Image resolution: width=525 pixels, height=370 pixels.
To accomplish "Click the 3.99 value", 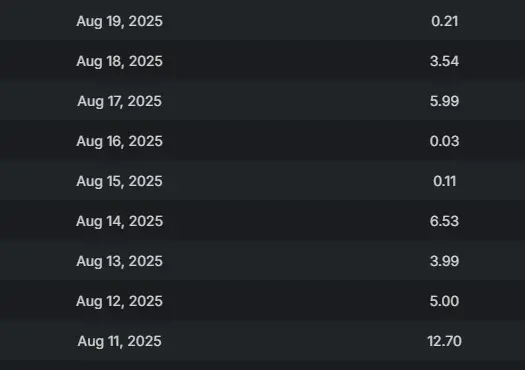I will click(444, 261).
